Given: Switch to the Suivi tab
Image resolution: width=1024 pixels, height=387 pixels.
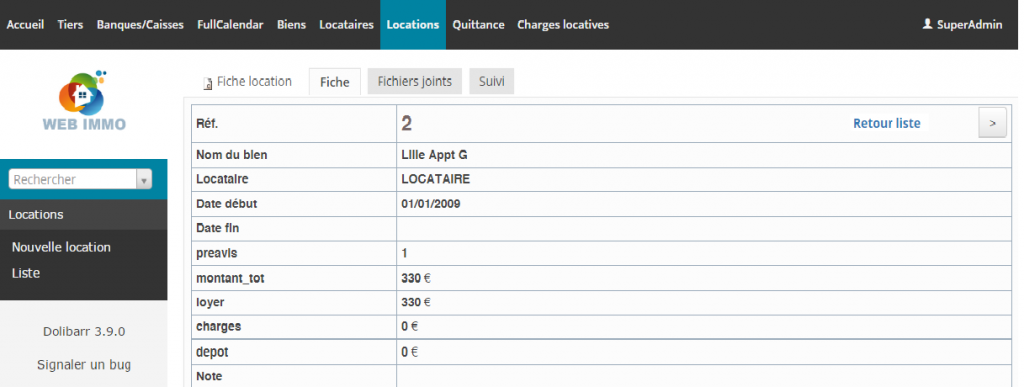Looking at the screenshot, I should [x=491, y=82].
